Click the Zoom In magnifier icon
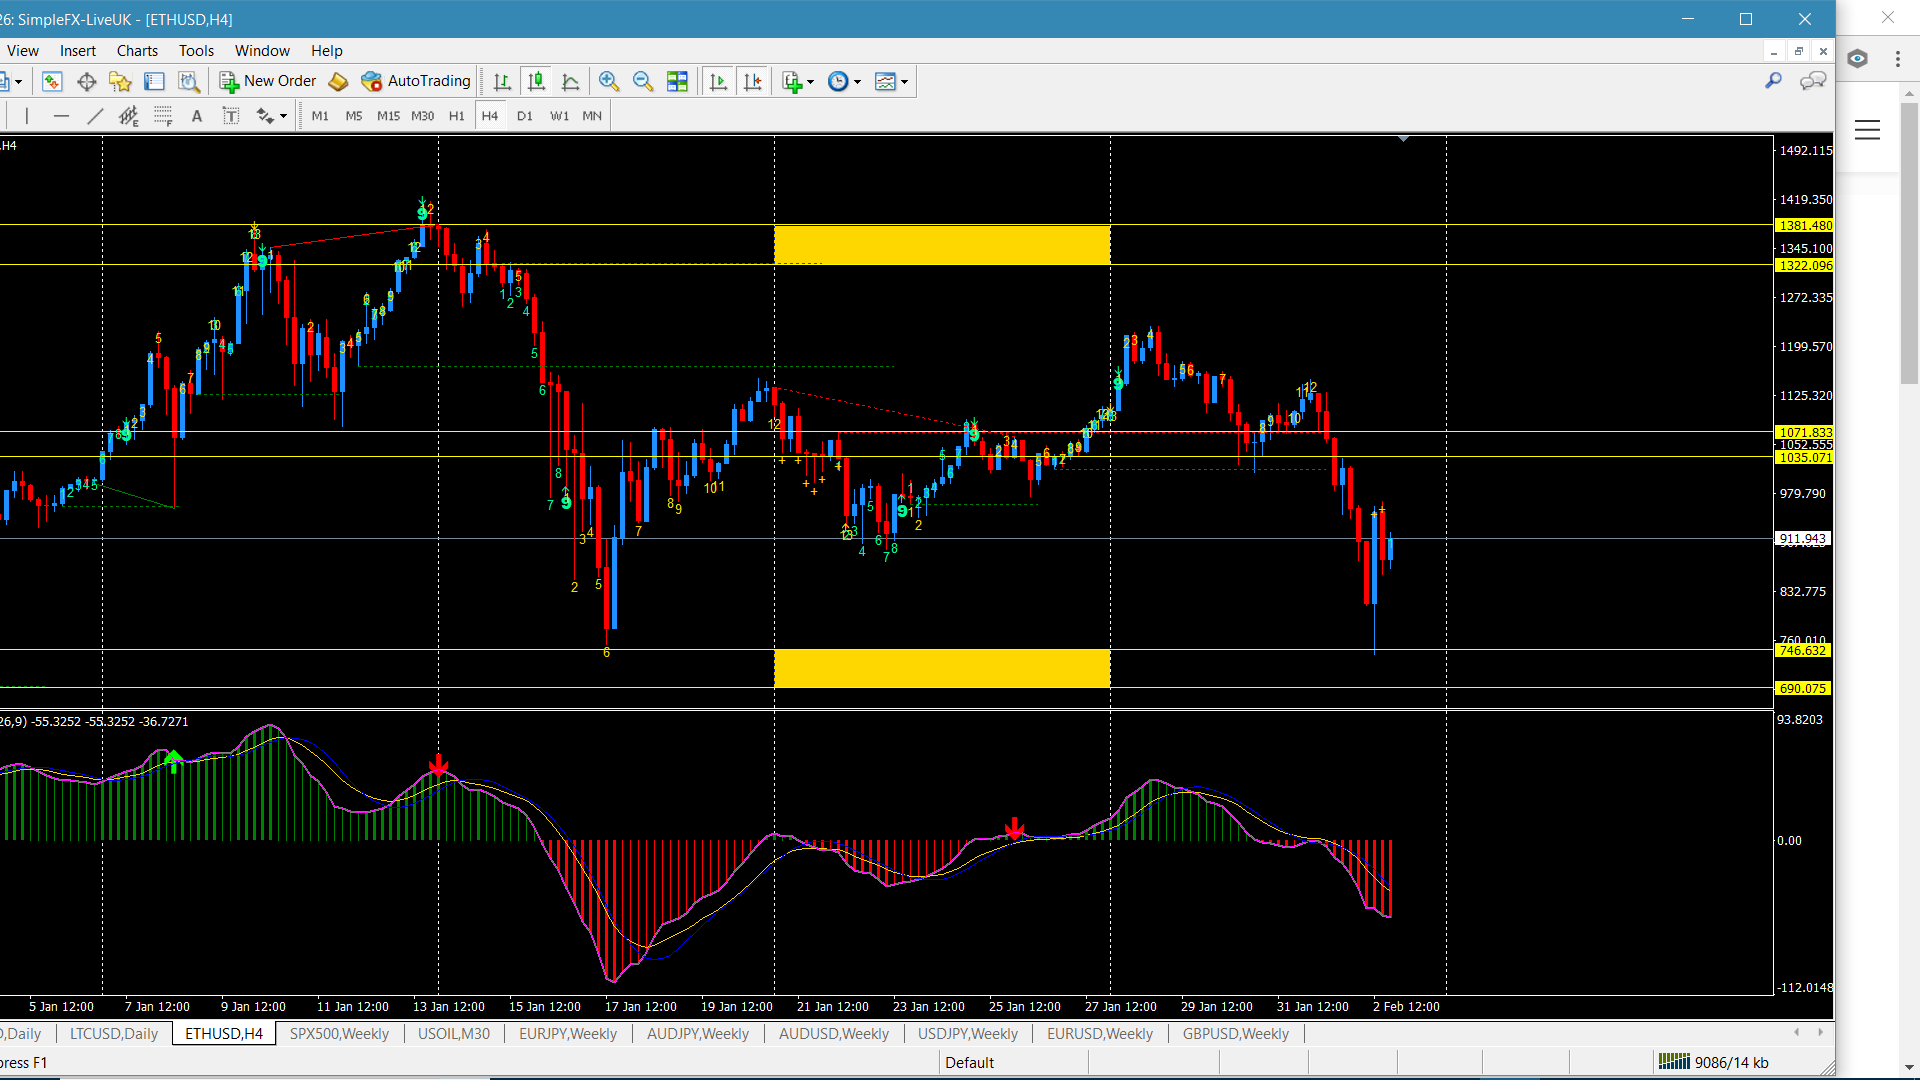The height and width of the screenshot is (1080, 1920). pyautogui.click(x=608, y=82)
